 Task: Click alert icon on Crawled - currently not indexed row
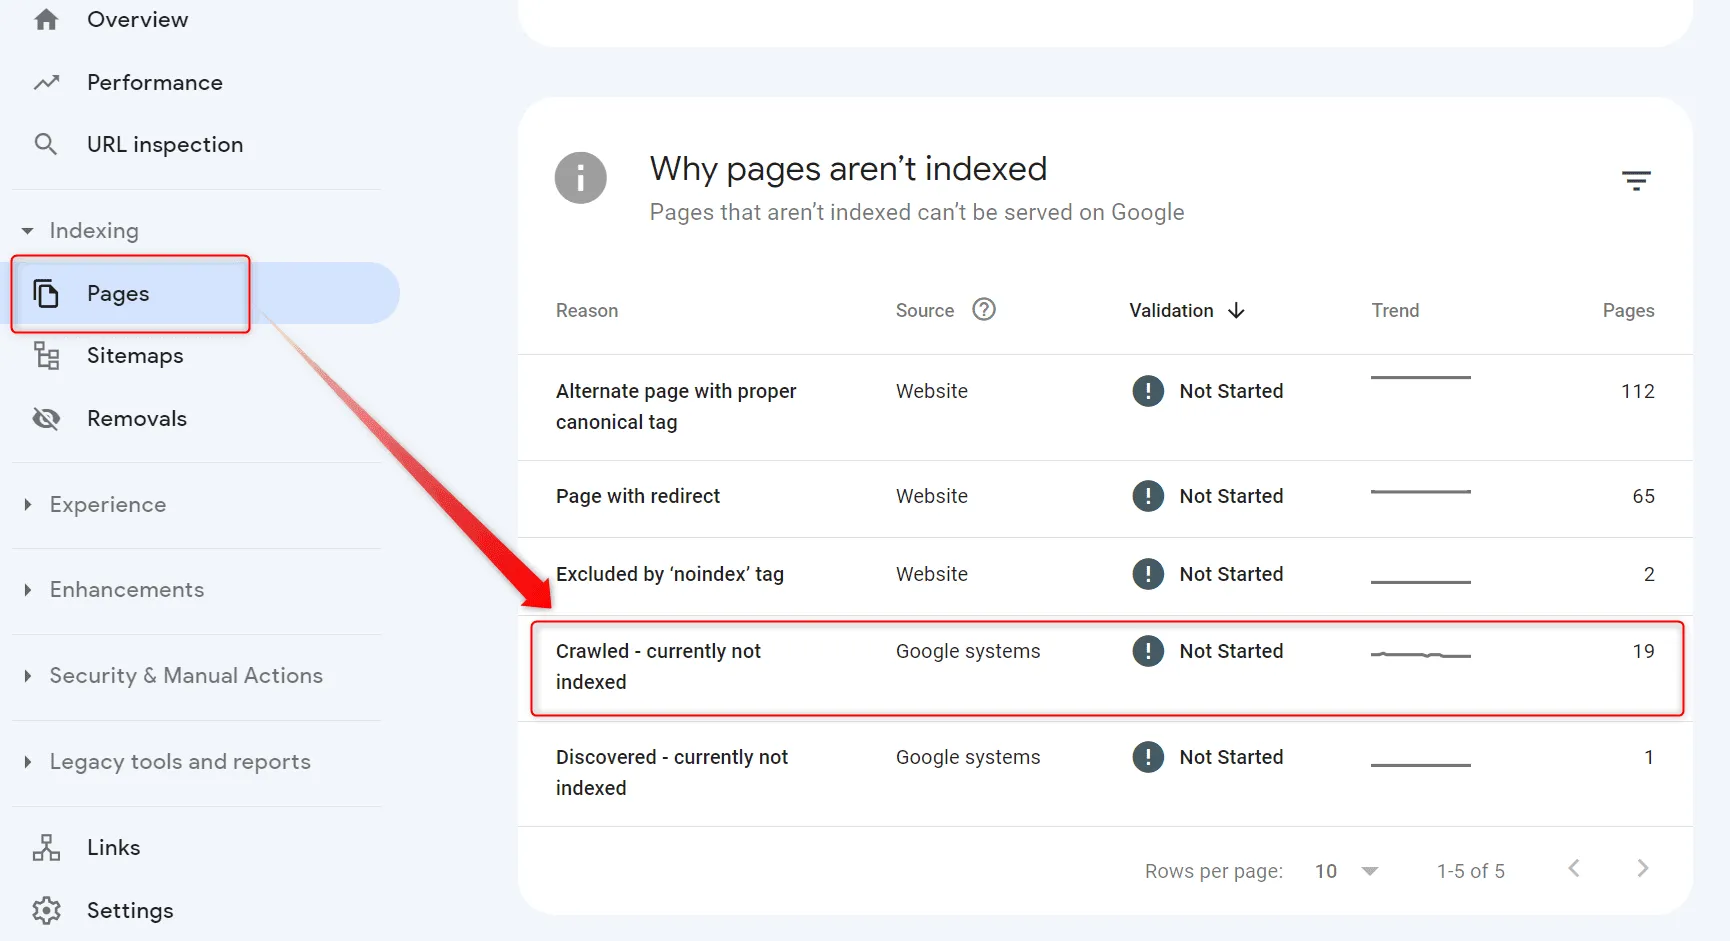pyautogui.click(x=1148, y=651)
